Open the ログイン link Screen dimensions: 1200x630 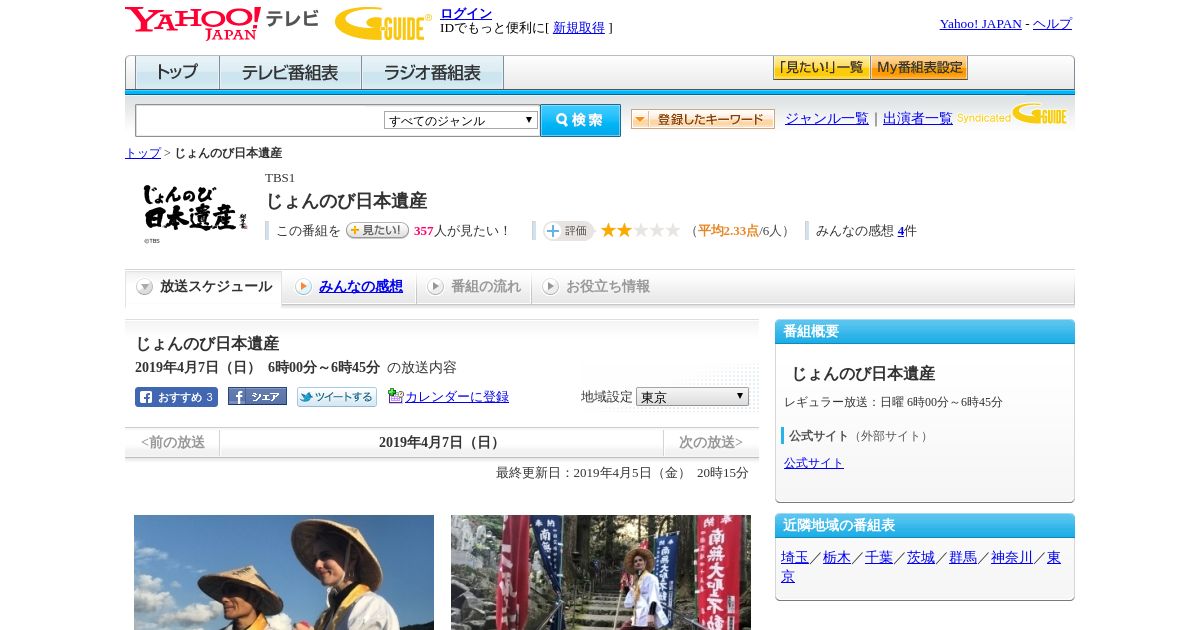[x=466, y=13]
